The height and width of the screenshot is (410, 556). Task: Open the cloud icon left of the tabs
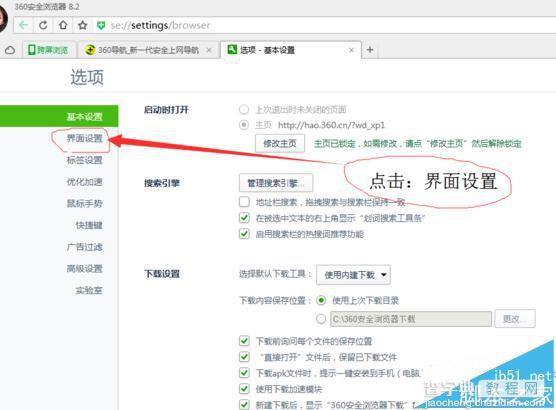pyautogui.click(x=10, y=50)
